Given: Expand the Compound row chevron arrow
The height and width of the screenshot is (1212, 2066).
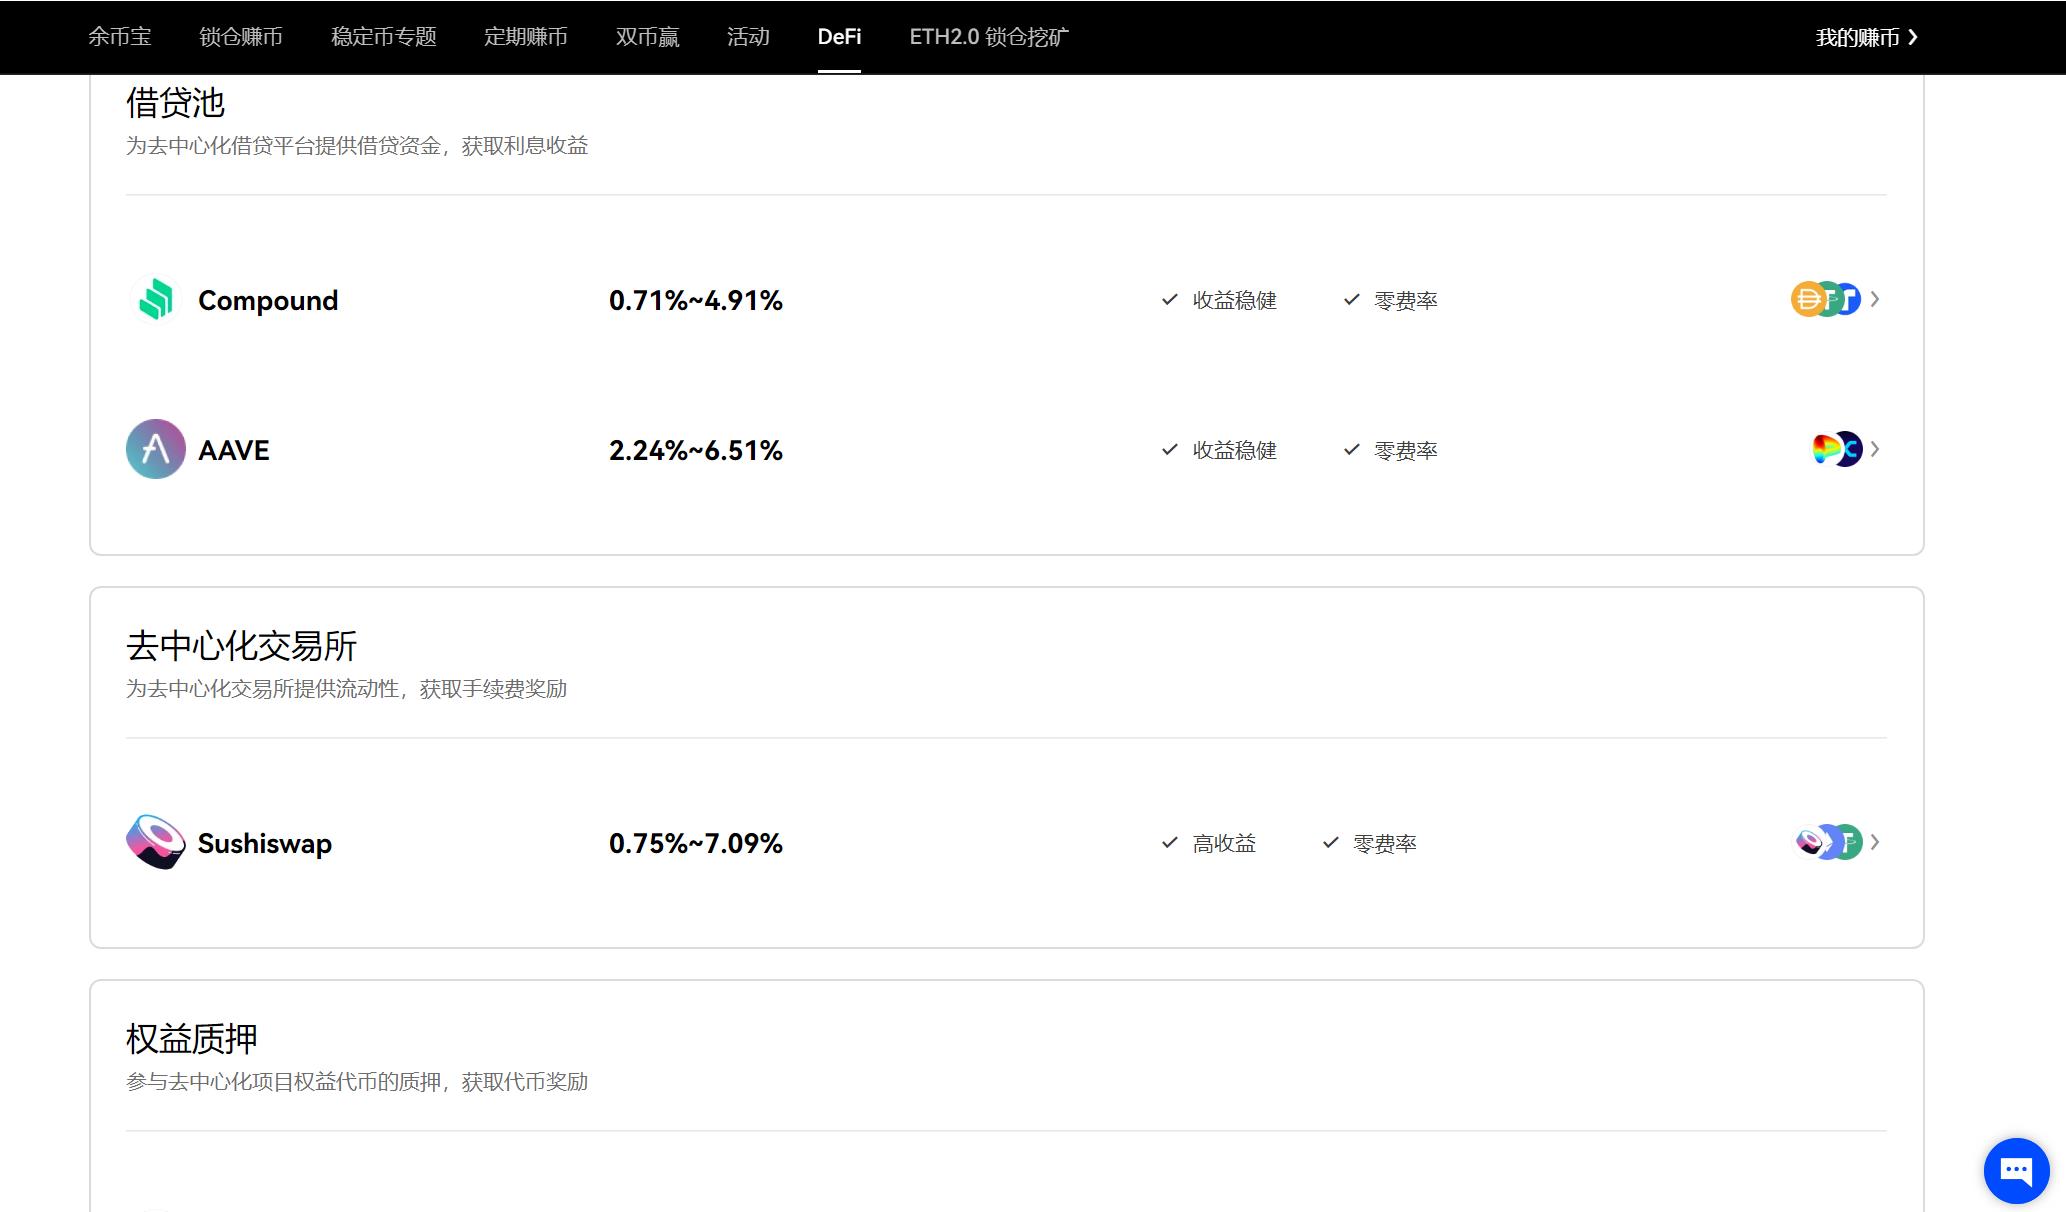Looking at the screenshot, I should pyautogui.click(x=1875, y=299).
